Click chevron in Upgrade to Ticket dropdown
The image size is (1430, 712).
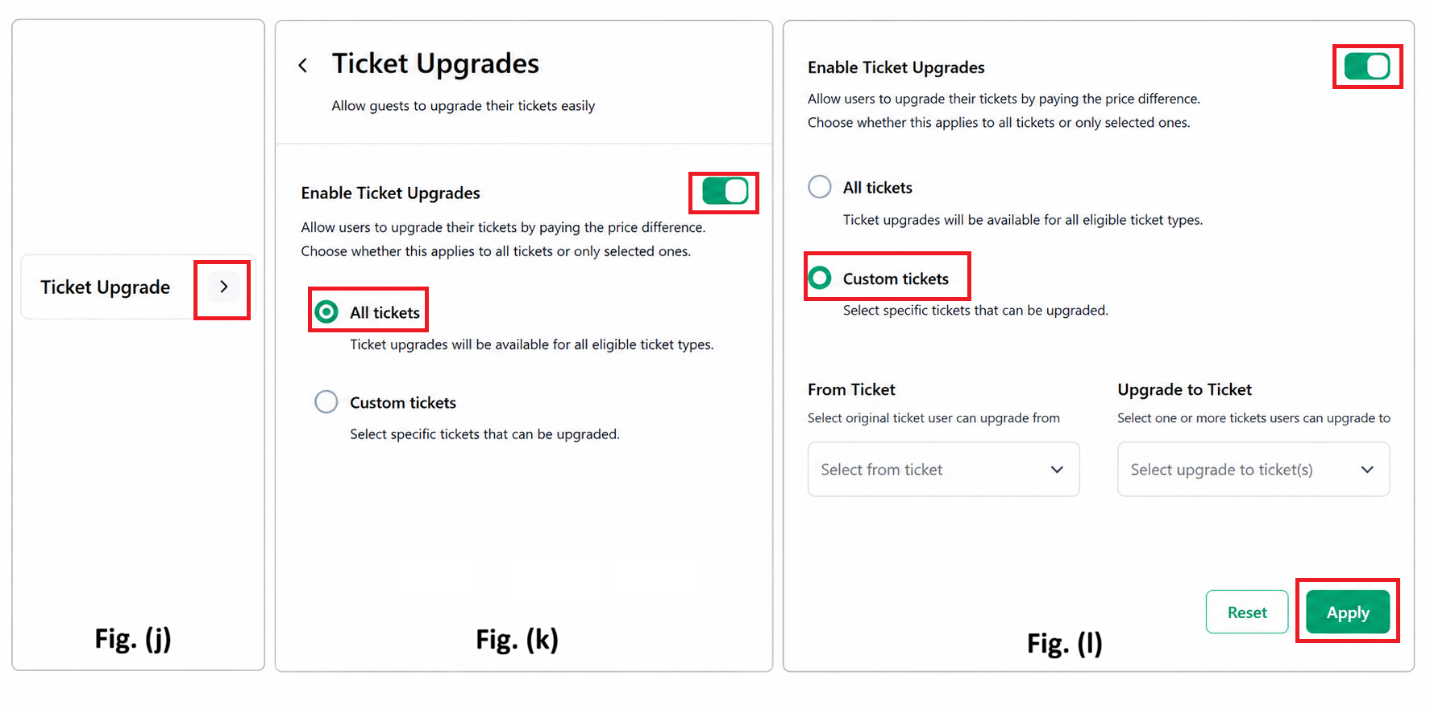pyautogui.click(x=1367, y=470)
